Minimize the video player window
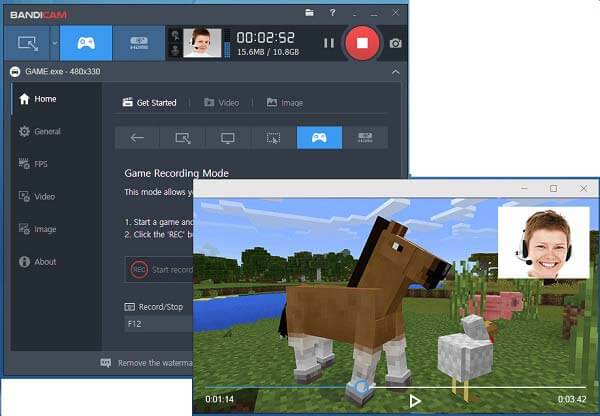Image resolution: width=600 pixels, height=416 pixels. (524, 188)
